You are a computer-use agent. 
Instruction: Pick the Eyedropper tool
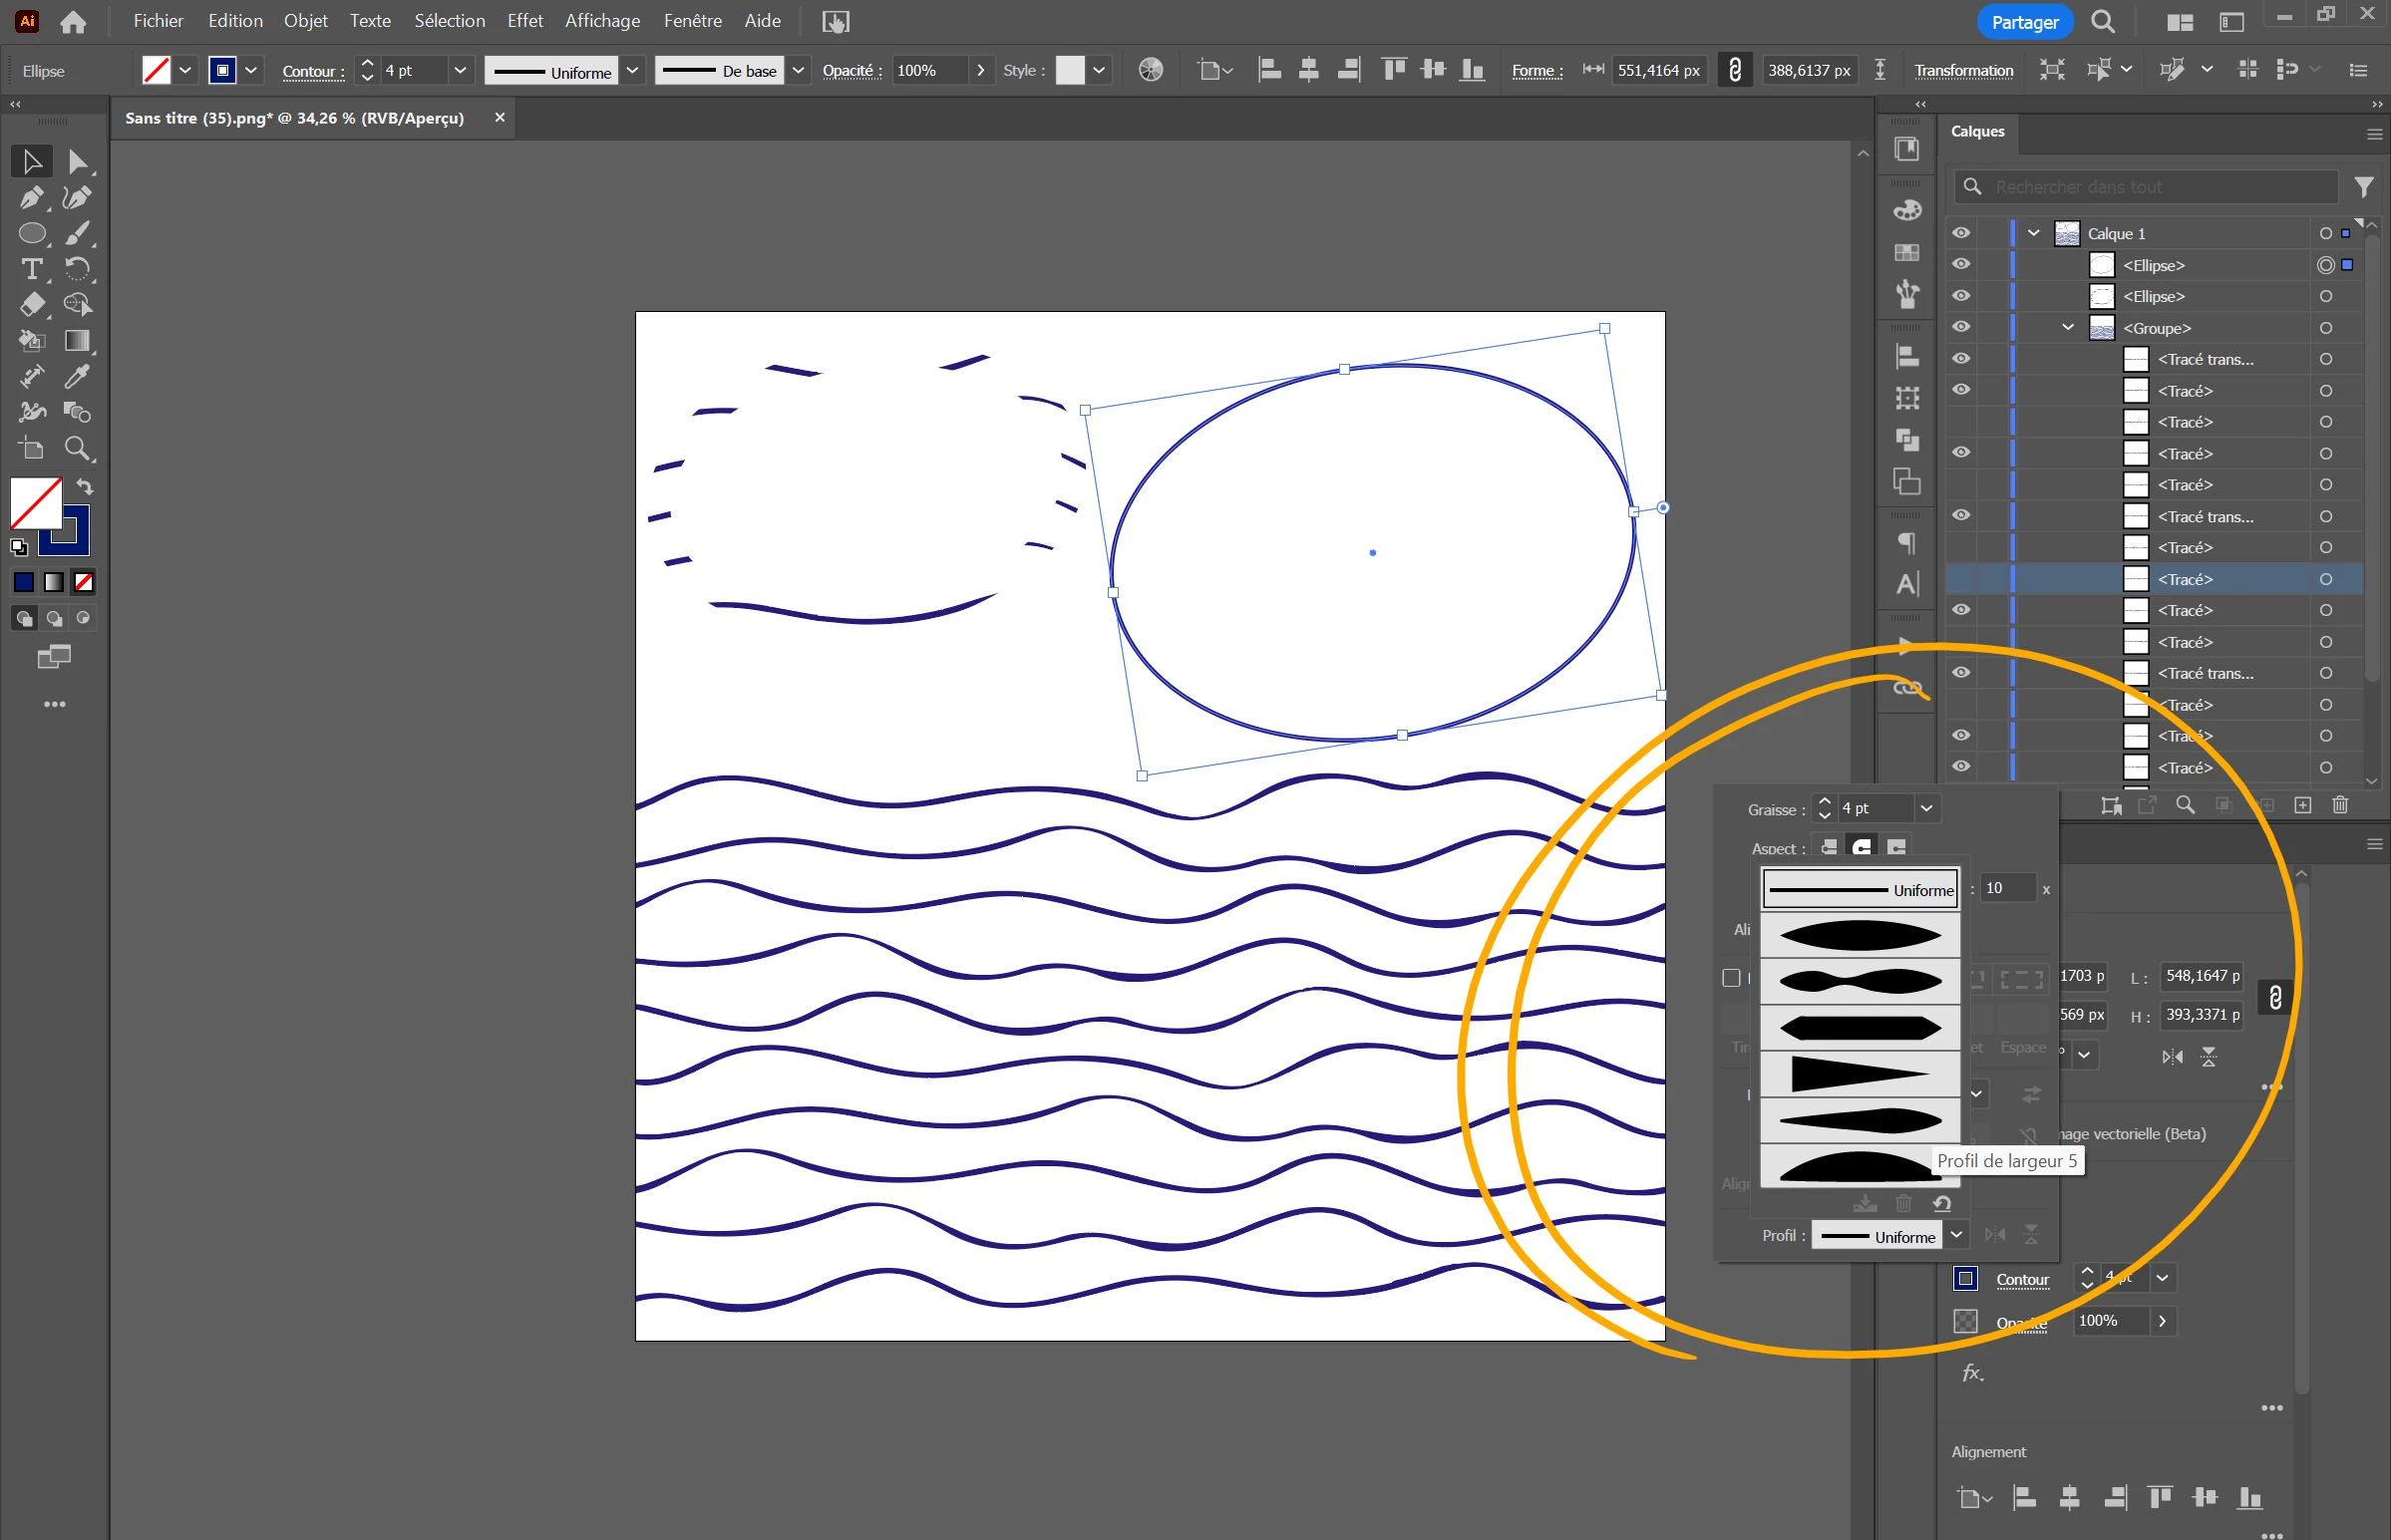click(x=77, y=376)
